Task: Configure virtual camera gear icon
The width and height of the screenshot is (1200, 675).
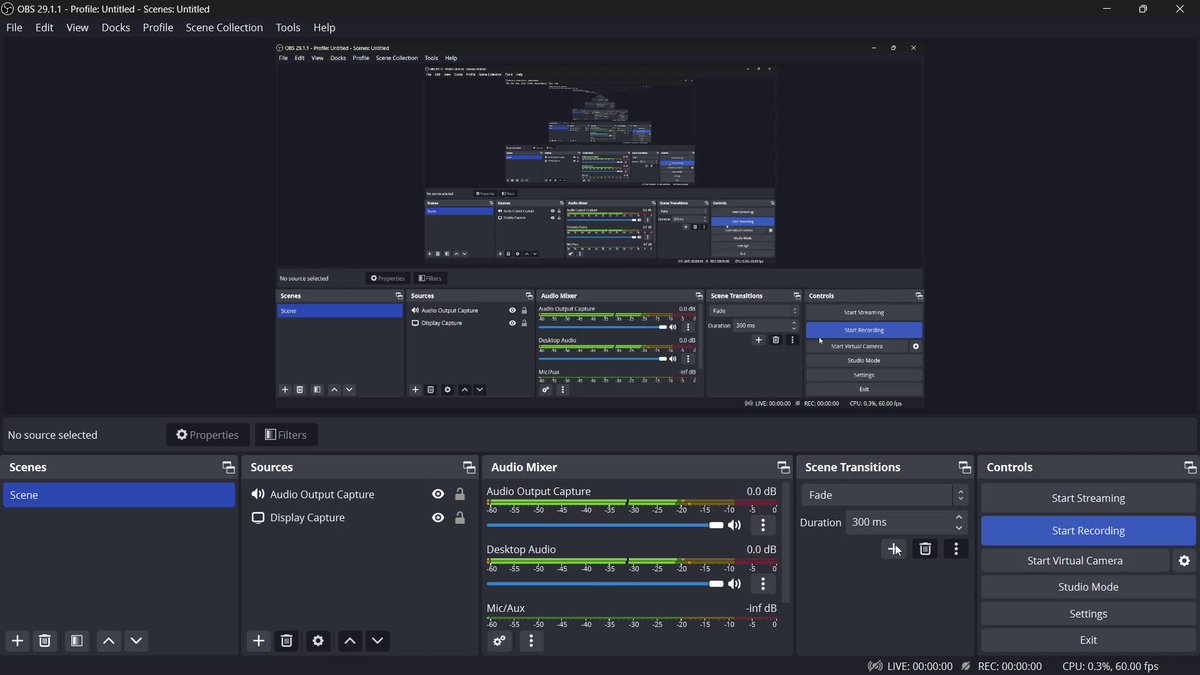Action: 1184,561
